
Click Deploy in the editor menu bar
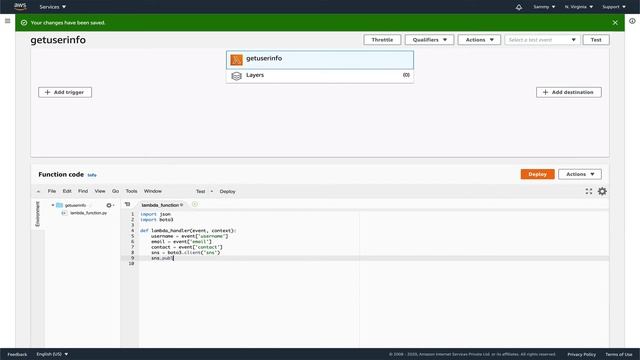click(x=227, y=191)
